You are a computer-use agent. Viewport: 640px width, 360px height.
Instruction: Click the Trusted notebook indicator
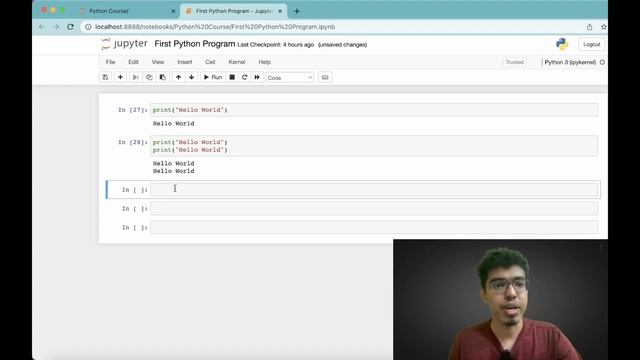(x=514, y=62)
